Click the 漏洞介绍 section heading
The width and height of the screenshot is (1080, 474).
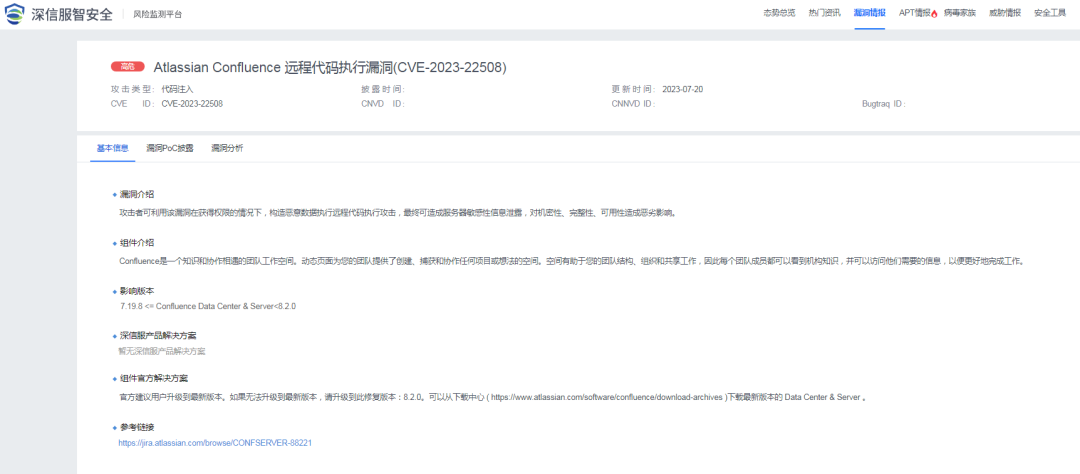point(136,194)
